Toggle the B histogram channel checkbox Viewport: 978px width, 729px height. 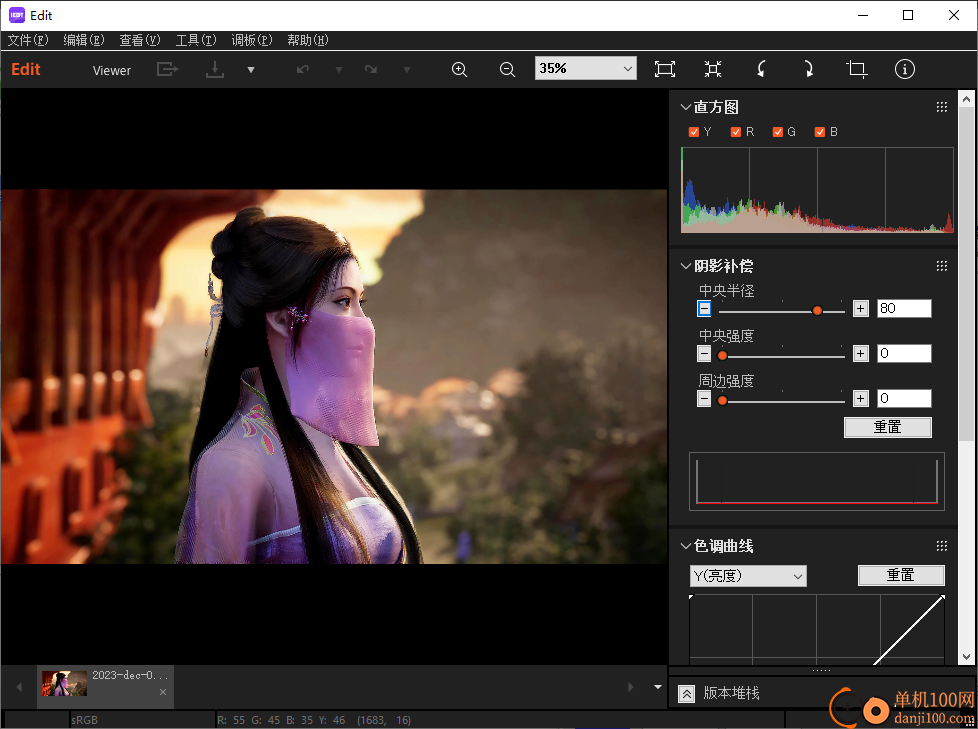click(x=820, y=132)
